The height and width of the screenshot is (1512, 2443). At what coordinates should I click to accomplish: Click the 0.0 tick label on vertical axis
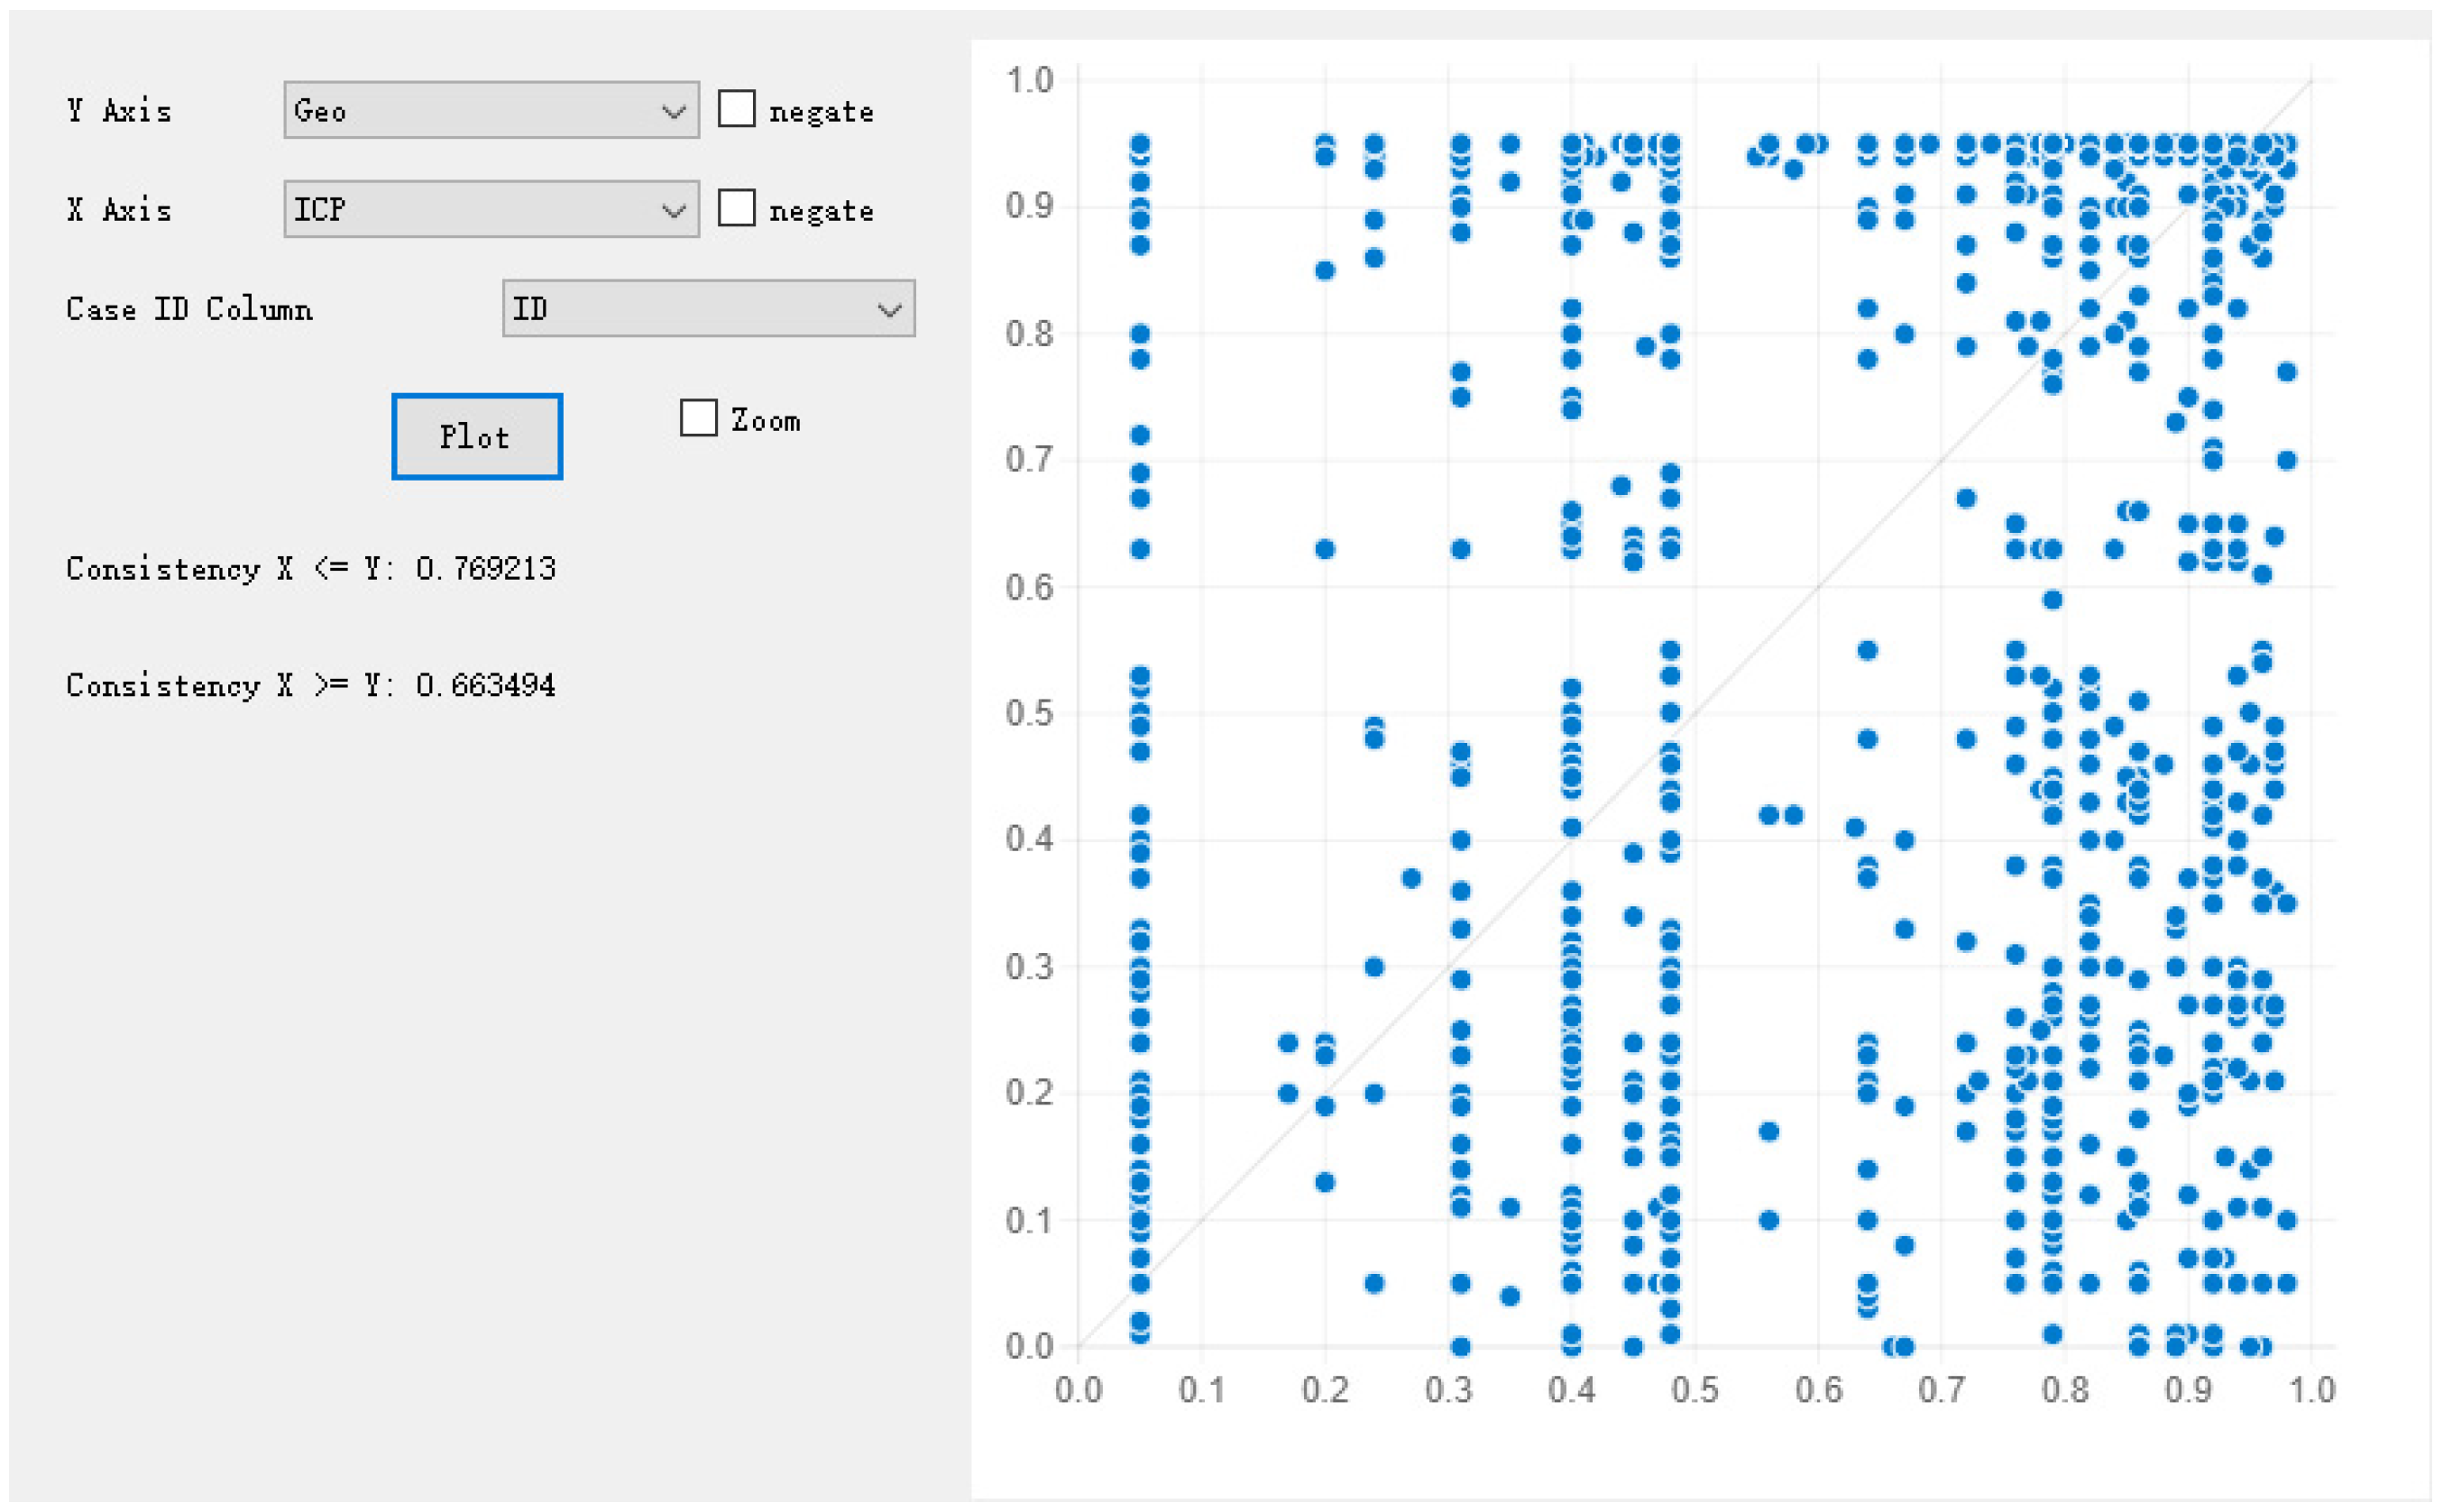tap(1029, 1346)
